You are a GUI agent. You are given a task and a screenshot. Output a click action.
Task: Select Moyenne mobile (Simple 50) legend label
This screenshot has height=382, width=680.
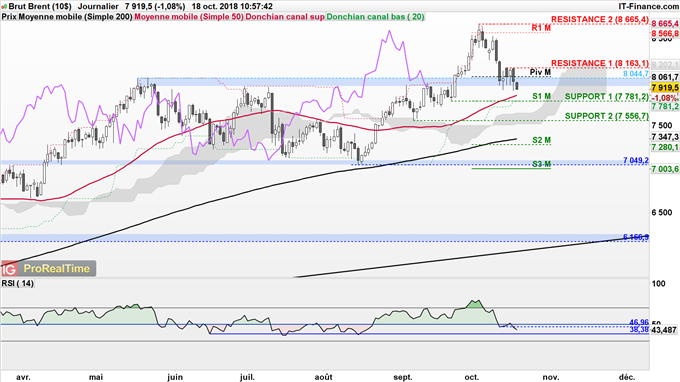coord(189,17)
